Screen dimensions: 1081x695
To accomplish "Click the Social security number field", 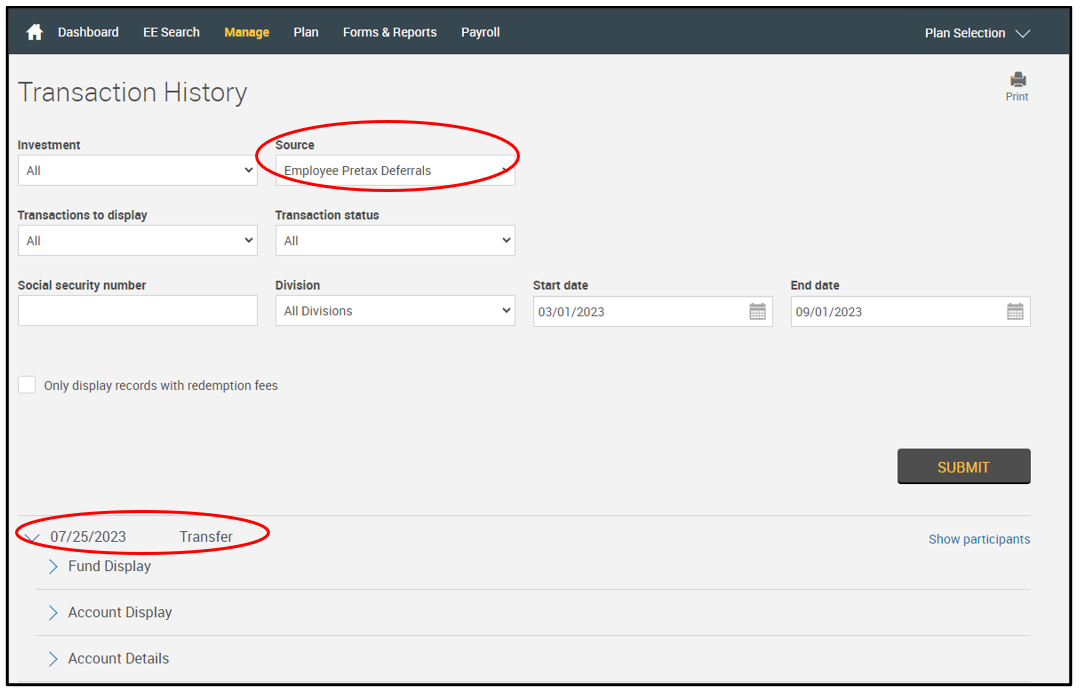I will click(137, 311).
